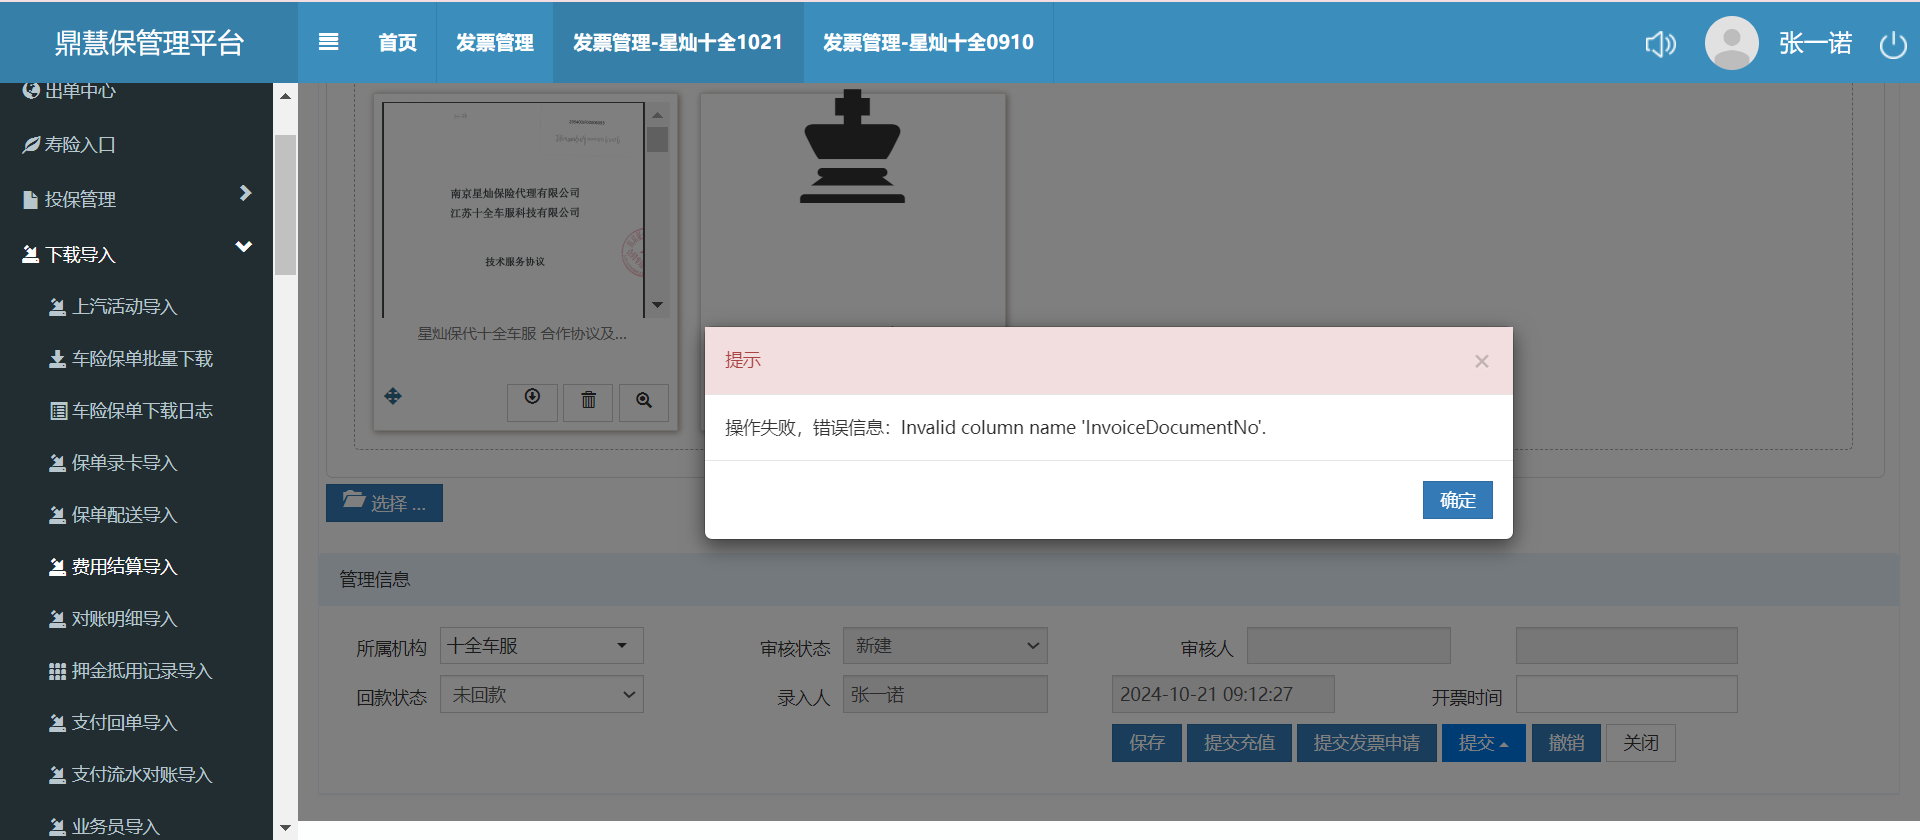This screenshot has height=840, width=1920.
Task: Click the 关闭 button
Action: (x=1641, y=743)
